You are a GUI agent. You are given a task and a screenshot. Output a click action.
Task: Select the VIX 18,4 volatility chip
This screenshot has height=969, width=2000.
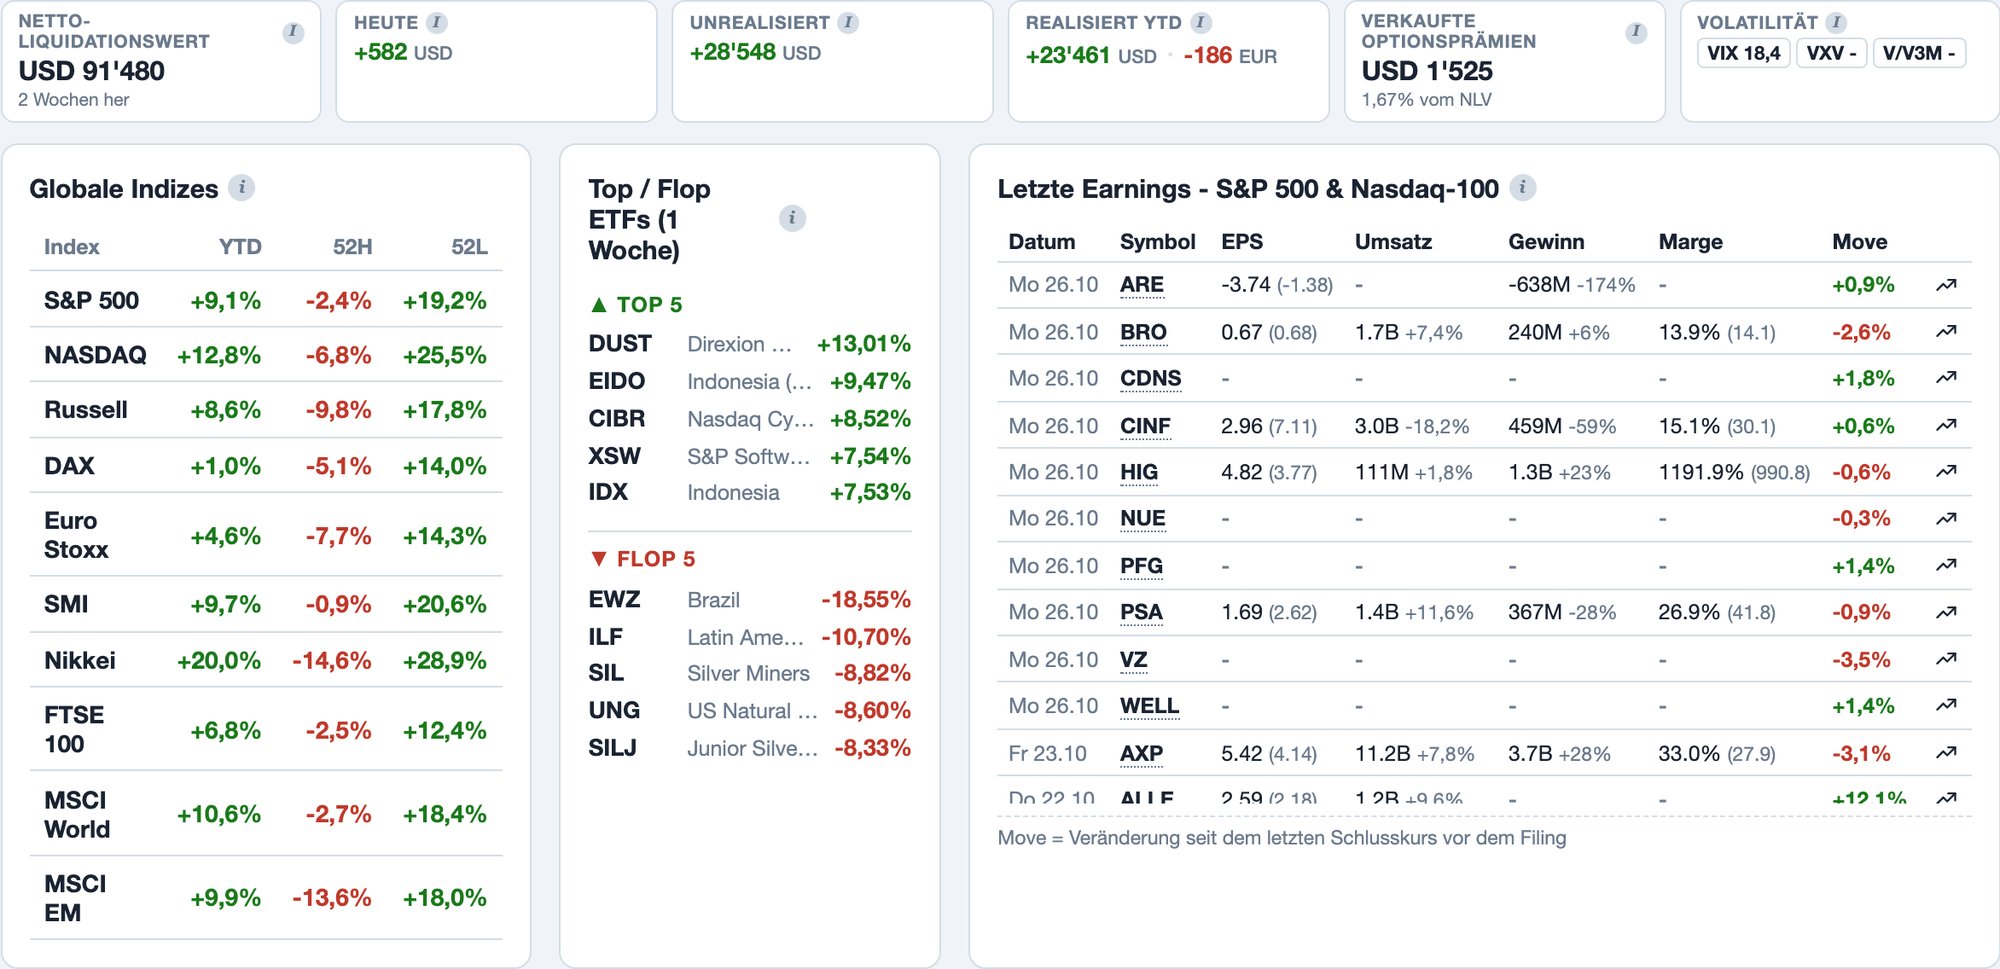[x=1744, y=53]
